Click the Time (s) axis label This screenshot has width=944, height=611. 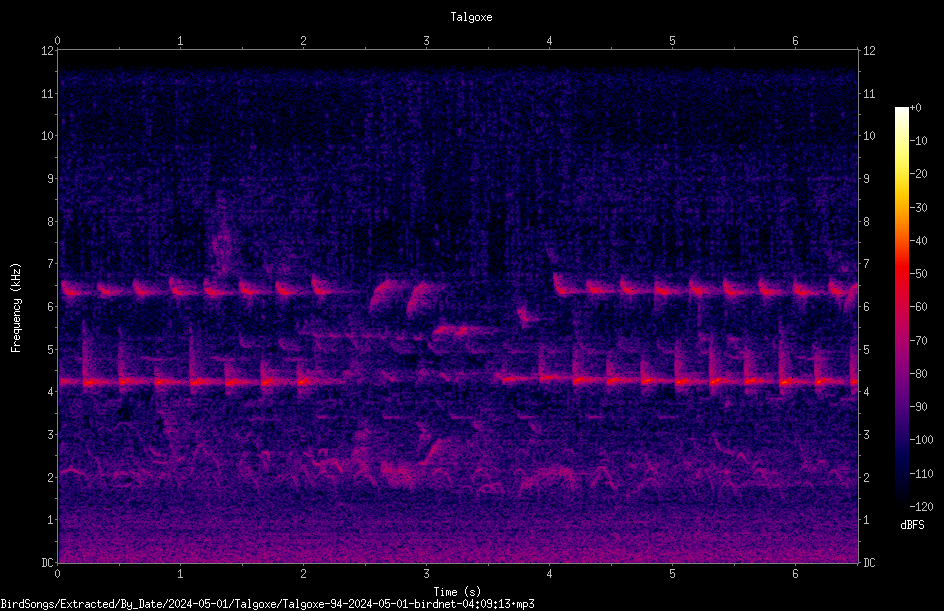[457, 592]
